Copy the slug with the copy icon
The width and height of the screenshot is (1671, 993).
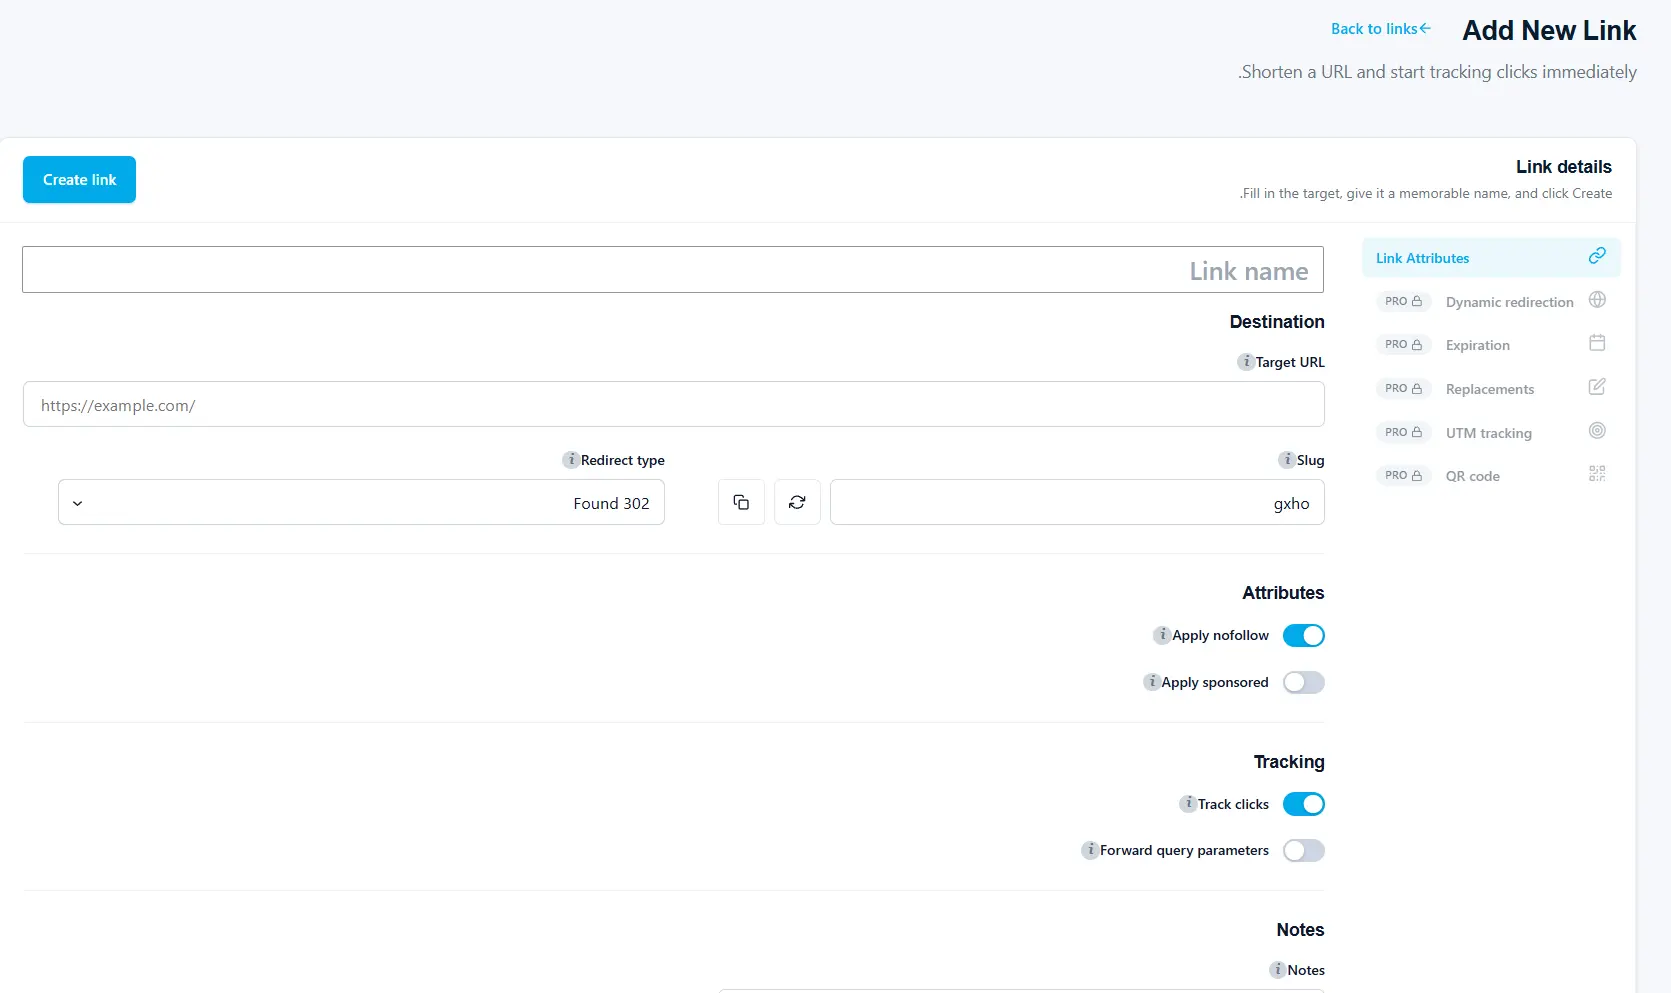pos(741,502)
